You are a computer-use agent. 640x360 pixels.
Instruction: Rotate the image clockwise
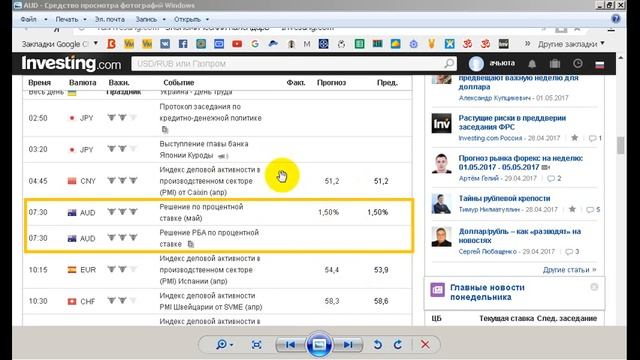398,345
